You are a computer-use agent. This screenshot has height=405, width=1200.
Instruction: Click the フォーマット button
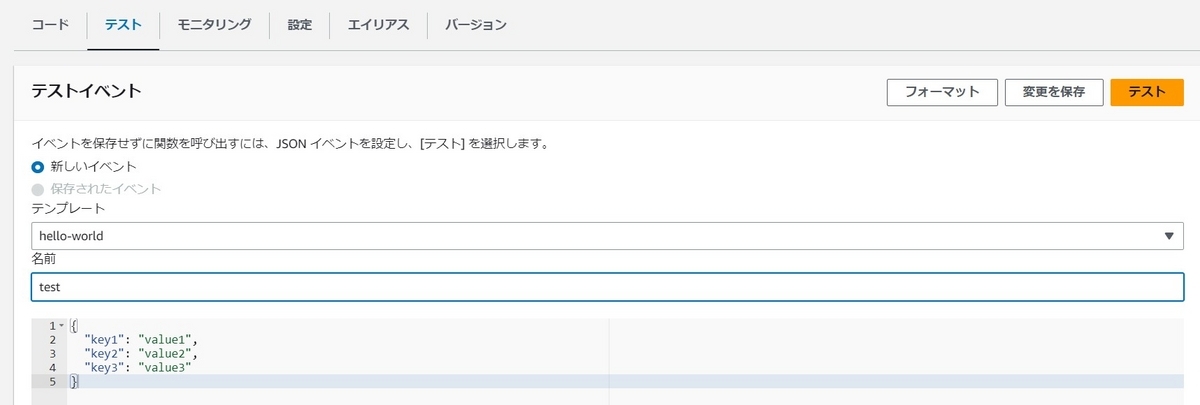(x=942, y=92)
